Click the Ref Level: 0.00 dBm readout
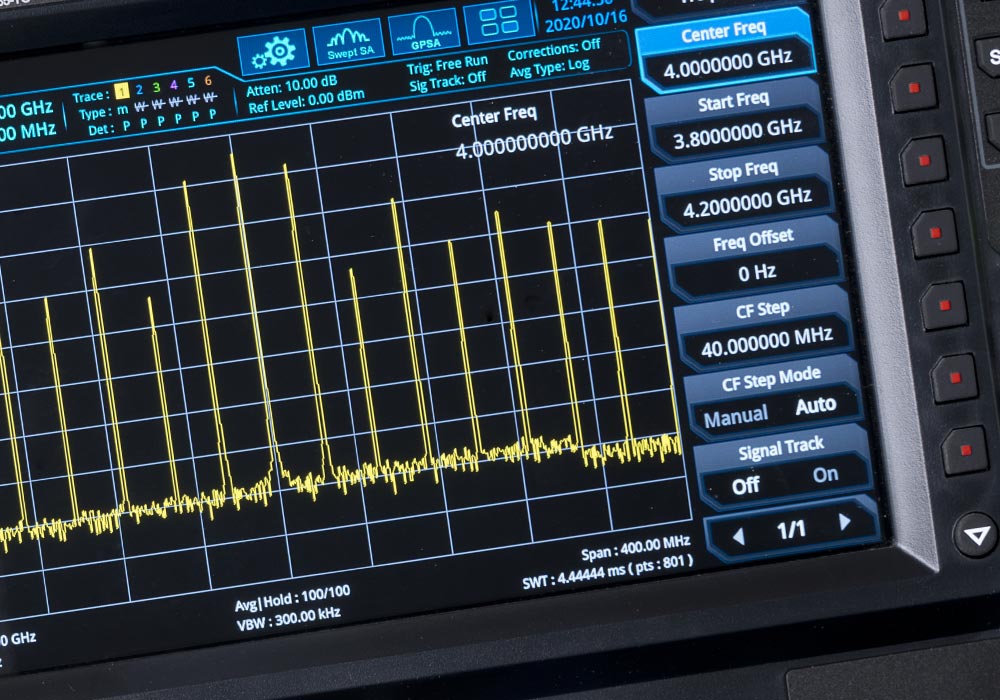The width and height of the screenshot is (1000, 700). [x=306, y=101]
